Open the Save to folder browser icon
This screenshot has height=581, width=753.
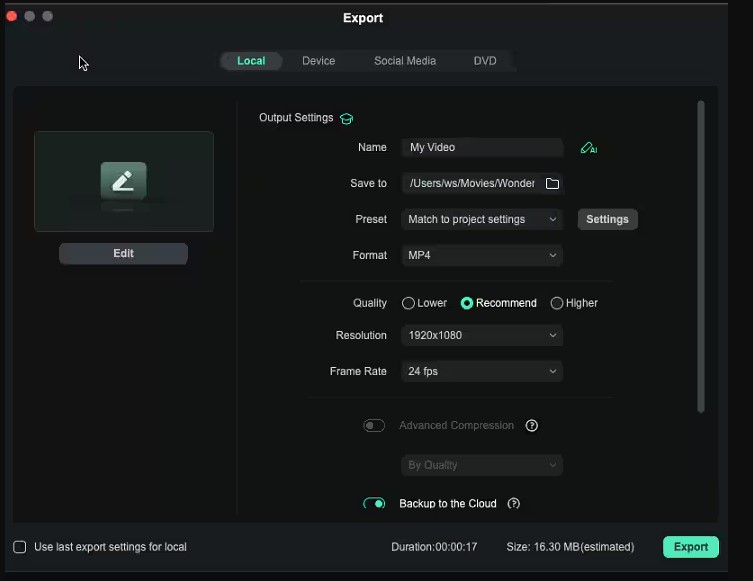(x=552, y=183)
